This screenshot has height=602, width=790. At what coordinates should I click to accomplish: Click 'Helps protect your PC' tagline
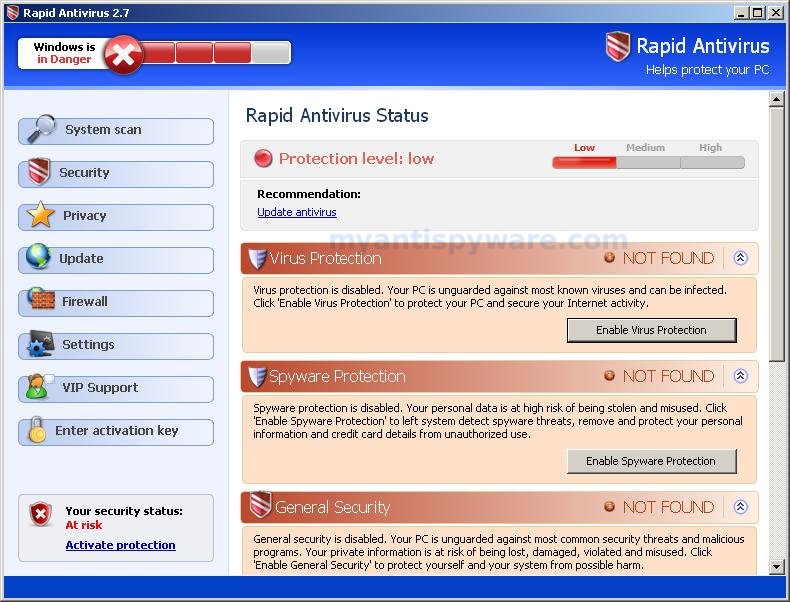707,70
